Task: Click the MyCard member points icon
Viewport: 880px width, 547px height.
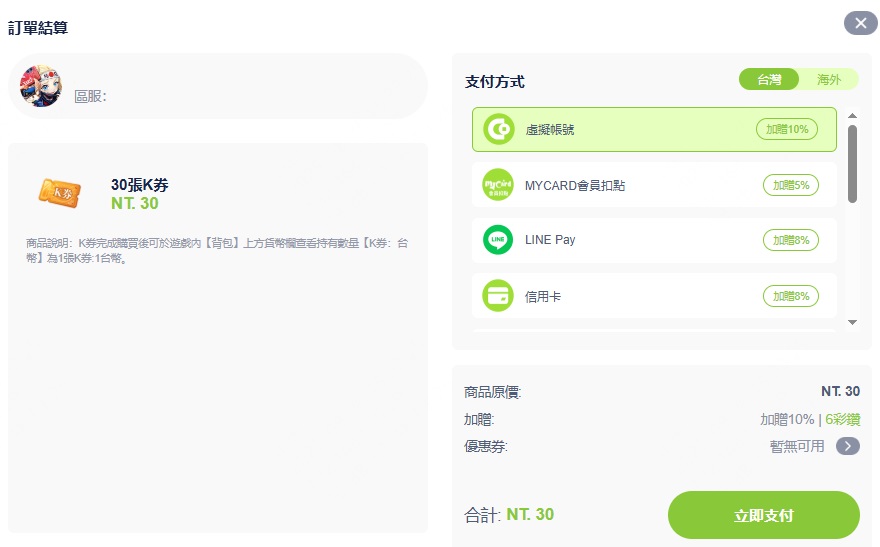Action: pyautogui.click(x=498, y=185)
